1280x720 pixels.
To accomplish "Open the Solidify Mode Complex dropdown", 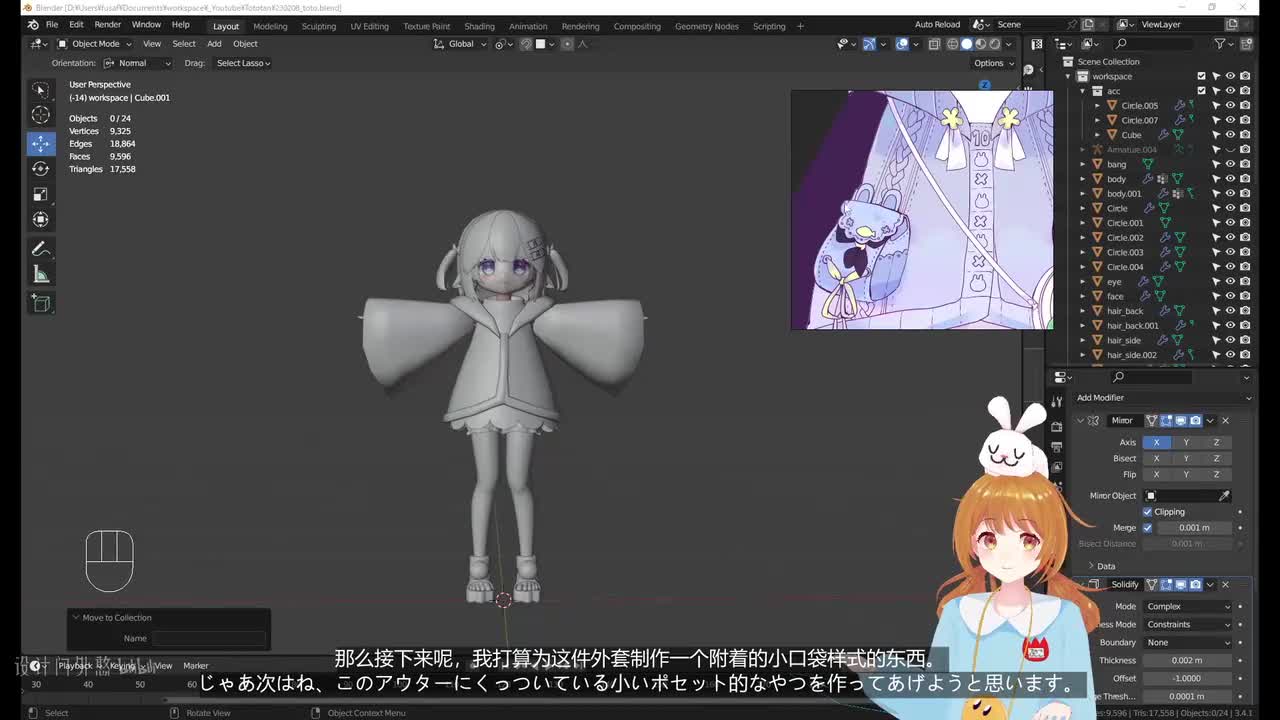I will 1188,607.
